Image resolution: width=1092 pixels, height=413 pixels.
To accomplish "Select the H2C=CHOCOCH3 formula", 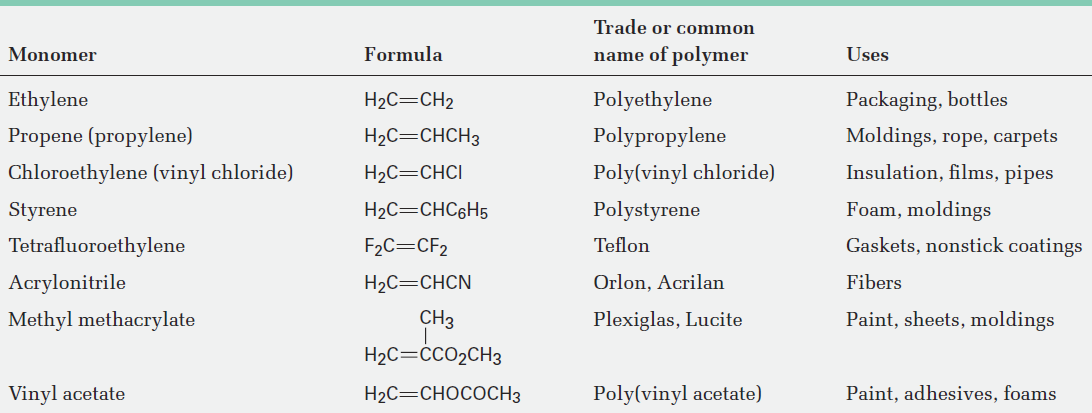I will click(442, 395).
